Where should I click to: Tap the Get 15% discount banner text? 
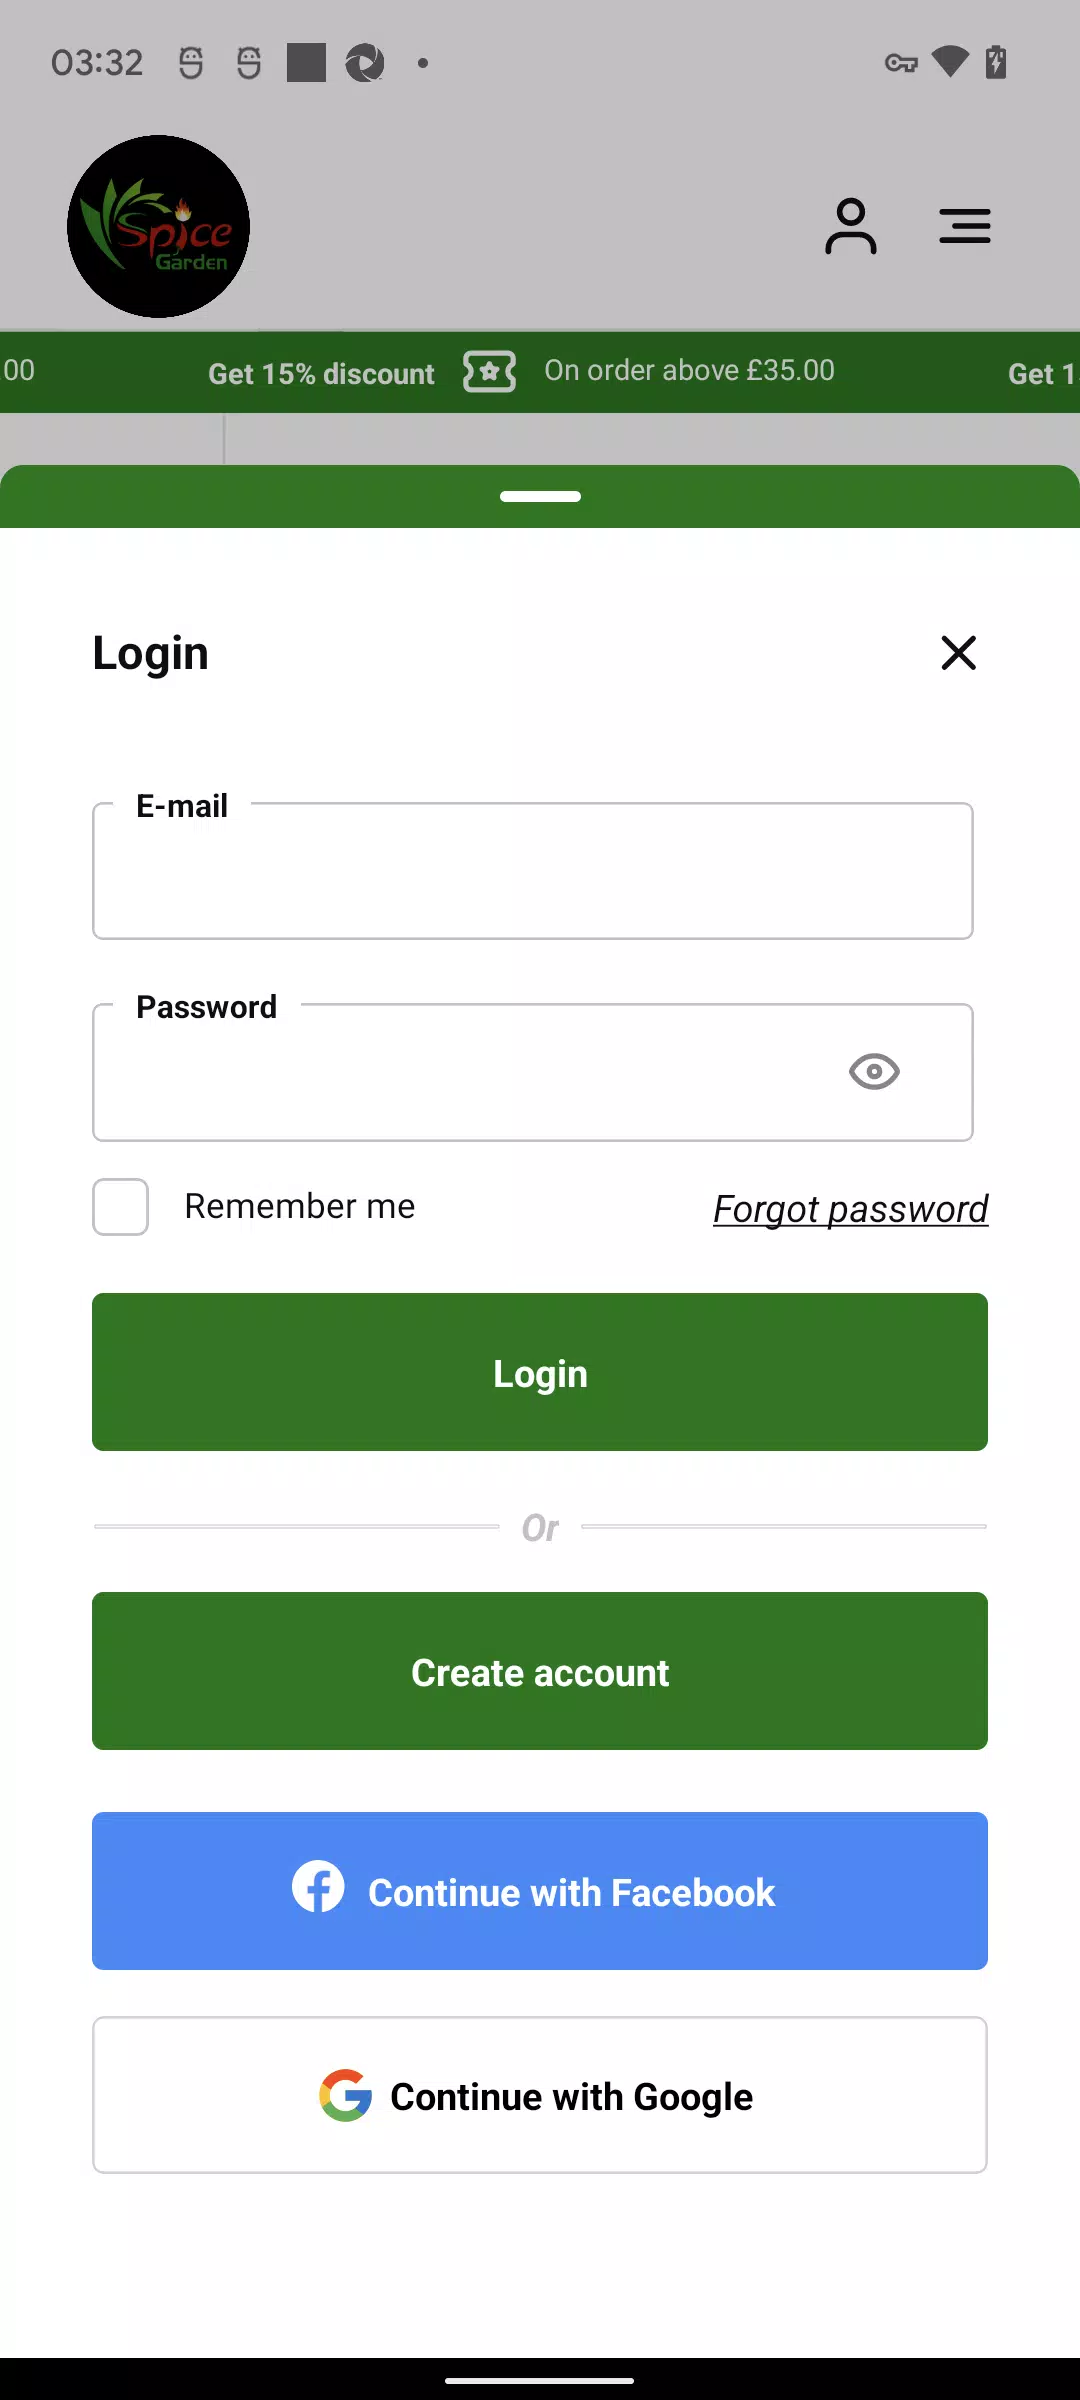coord(321,374)
